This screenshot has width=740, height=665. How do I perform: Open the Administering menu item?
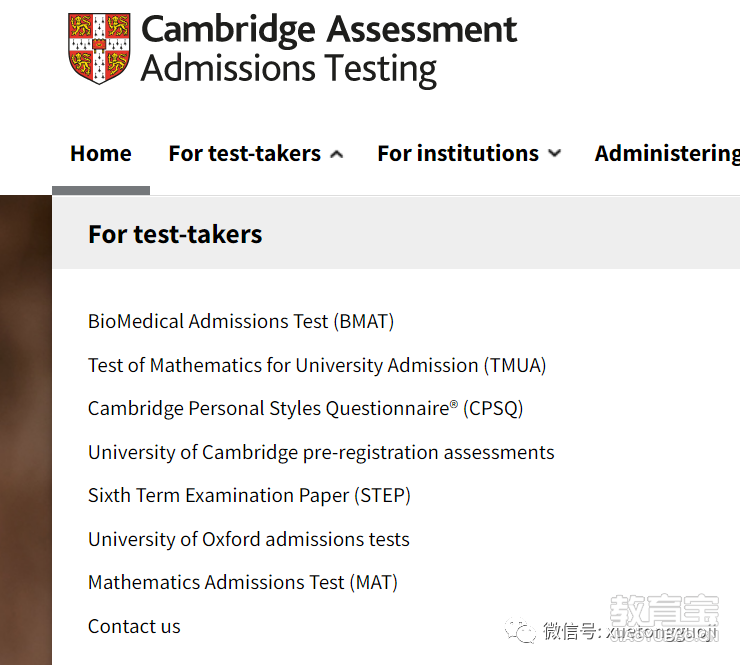coord(667,154)
